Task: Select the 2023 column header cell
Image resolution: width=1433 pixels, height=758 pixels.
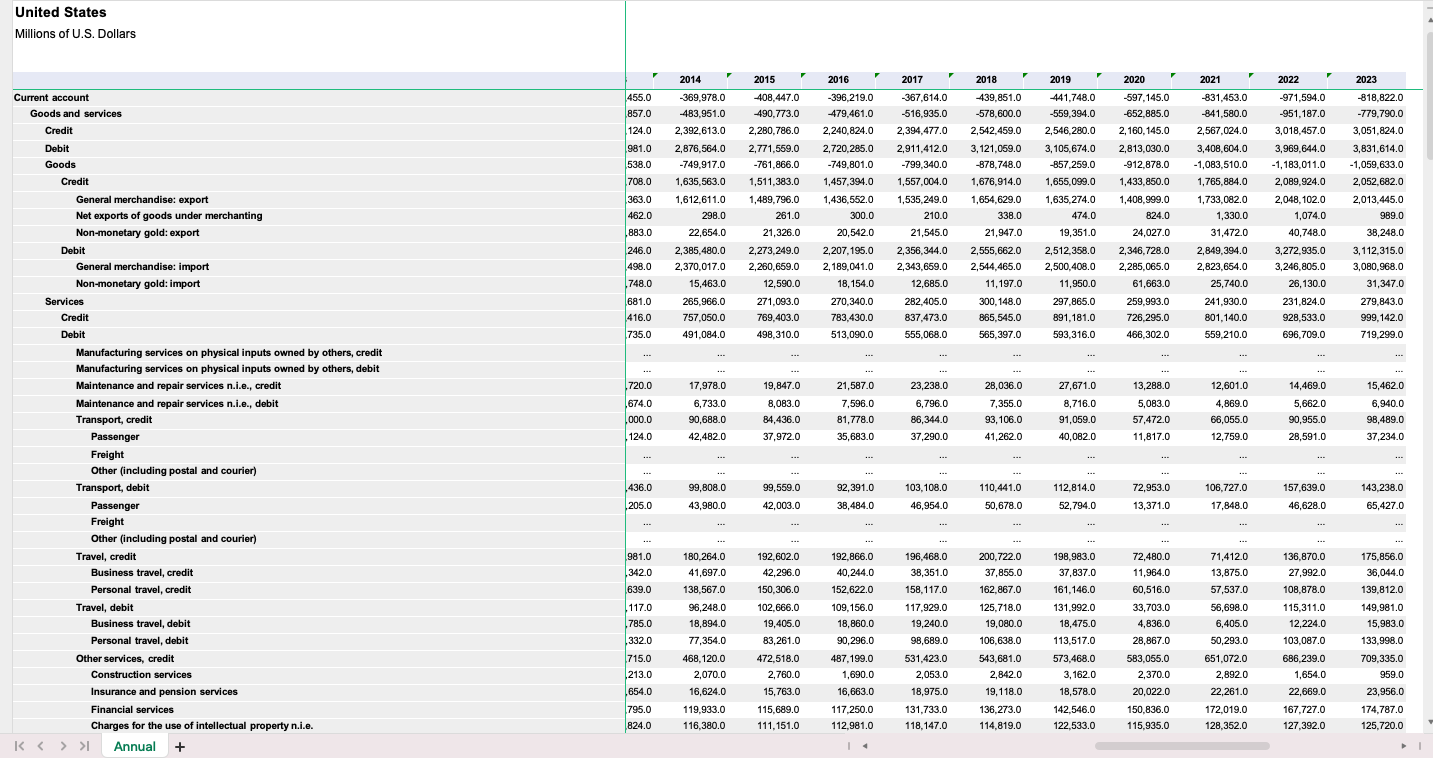Action: click(1366, 80)
